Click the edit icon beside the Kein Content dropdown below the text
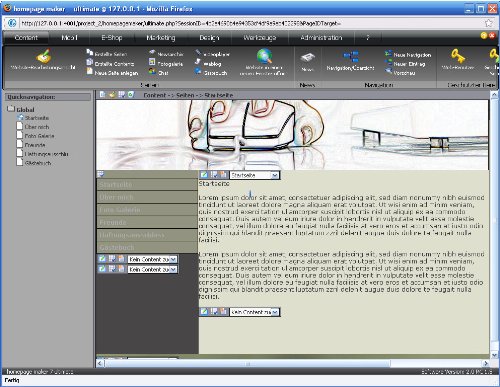This screenshot has width=500, height=387. 204,312
